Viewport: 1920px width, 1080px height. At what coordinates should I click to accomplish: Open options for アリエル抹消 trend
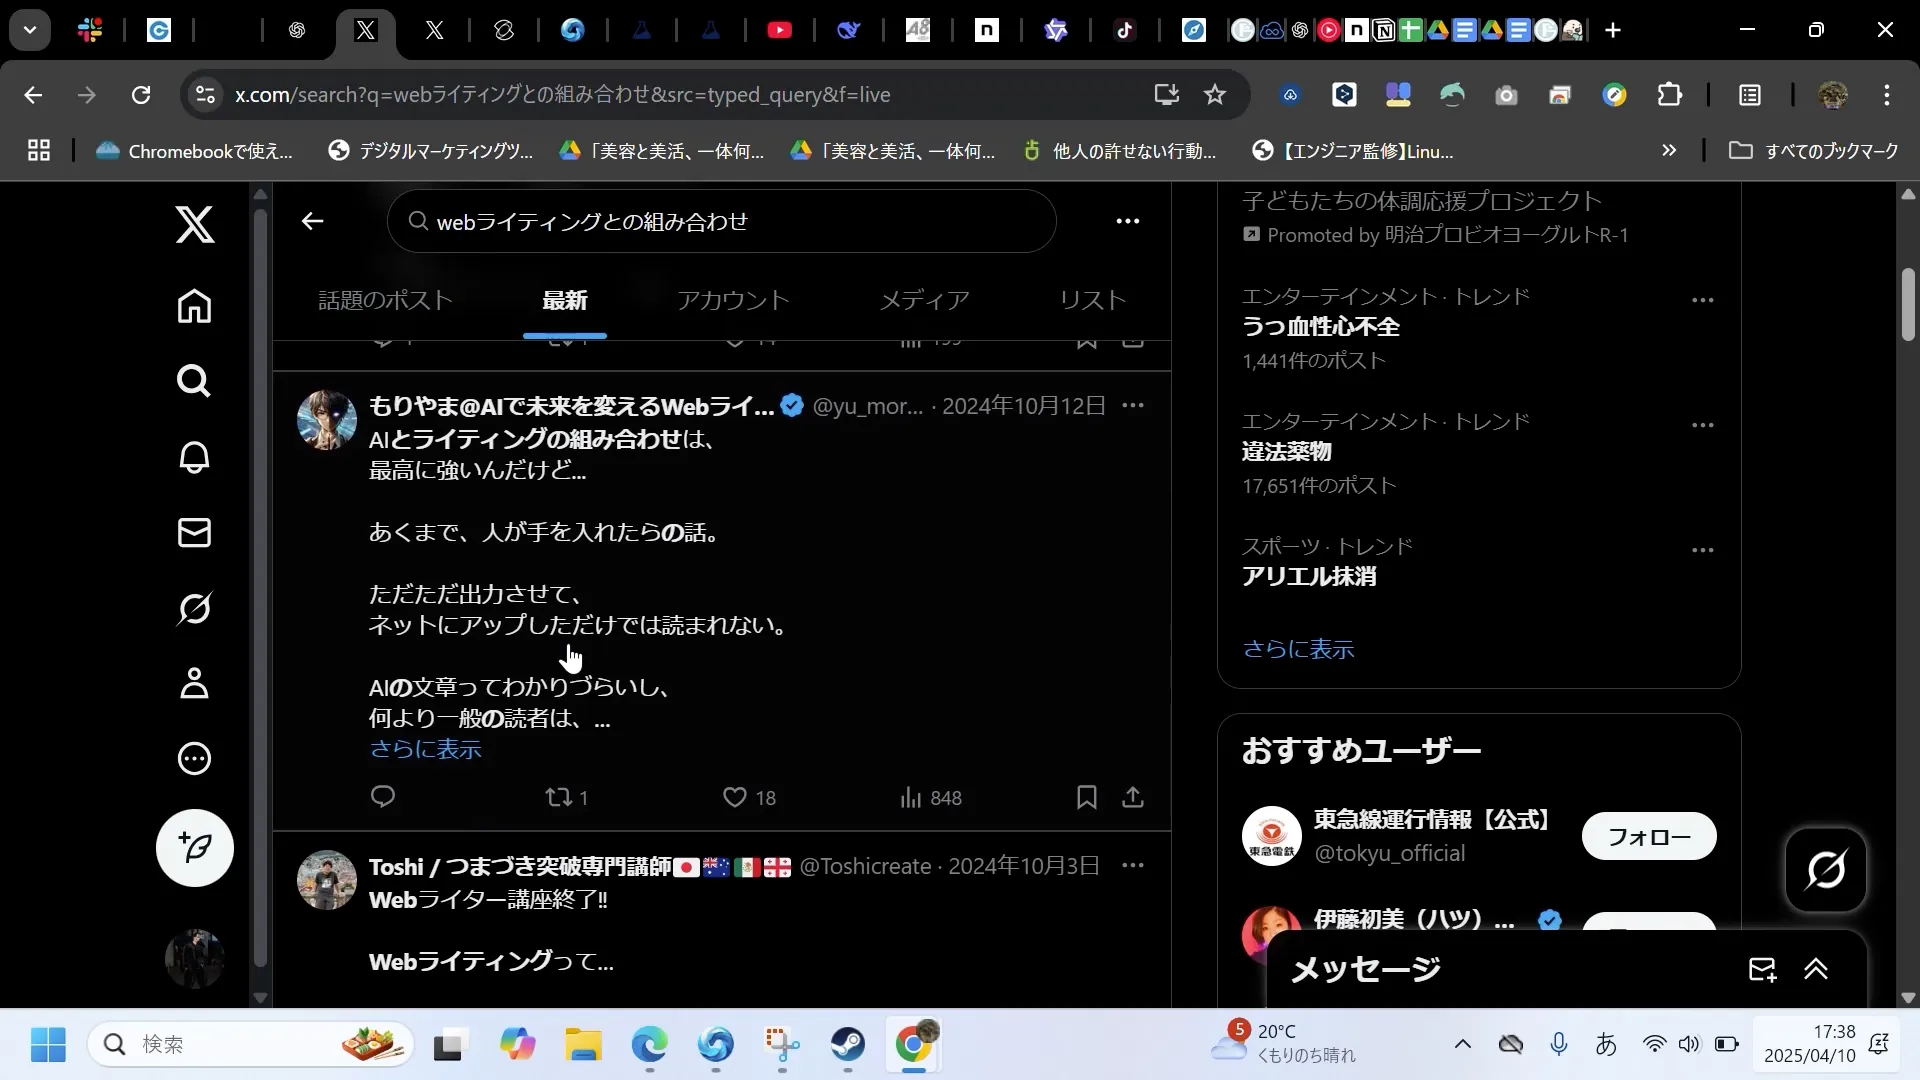[1703, 550]
